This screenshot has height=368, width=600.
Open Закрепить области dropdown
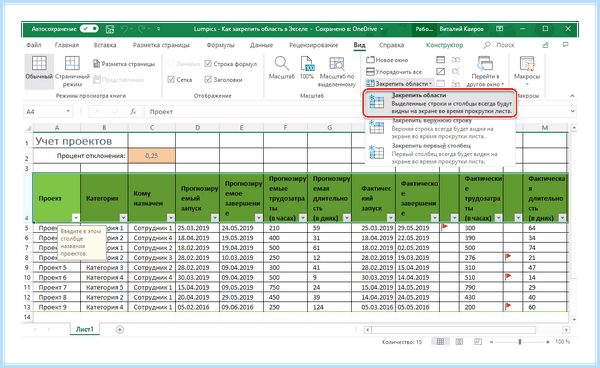399,83
